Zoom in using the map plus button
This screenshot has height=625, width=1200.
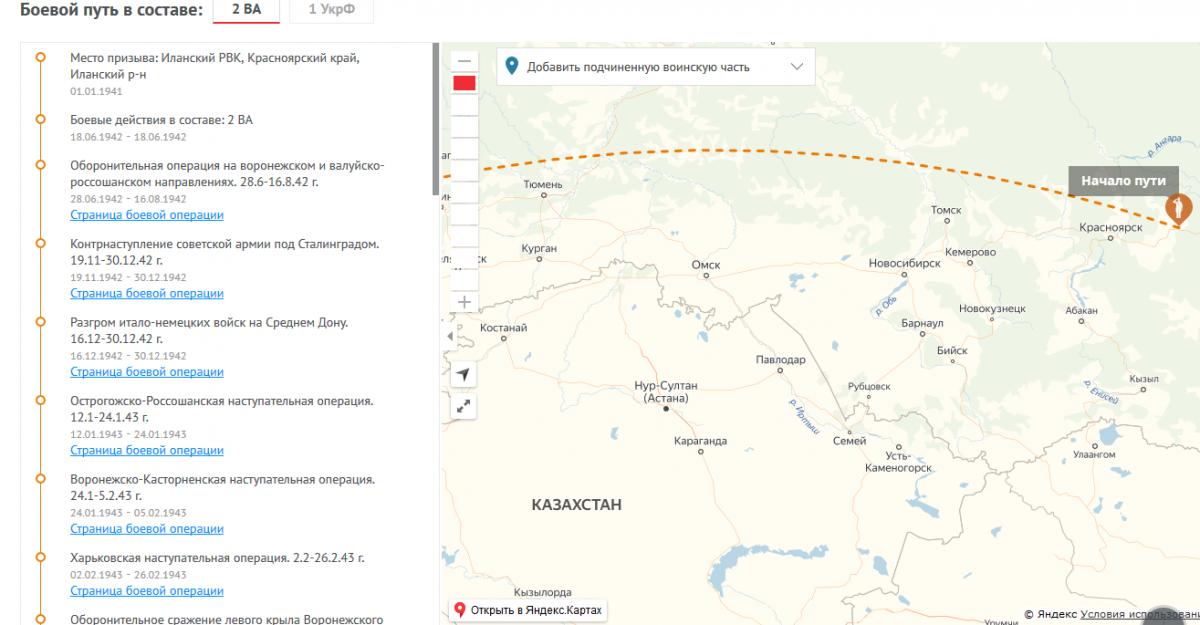[464, 301]
